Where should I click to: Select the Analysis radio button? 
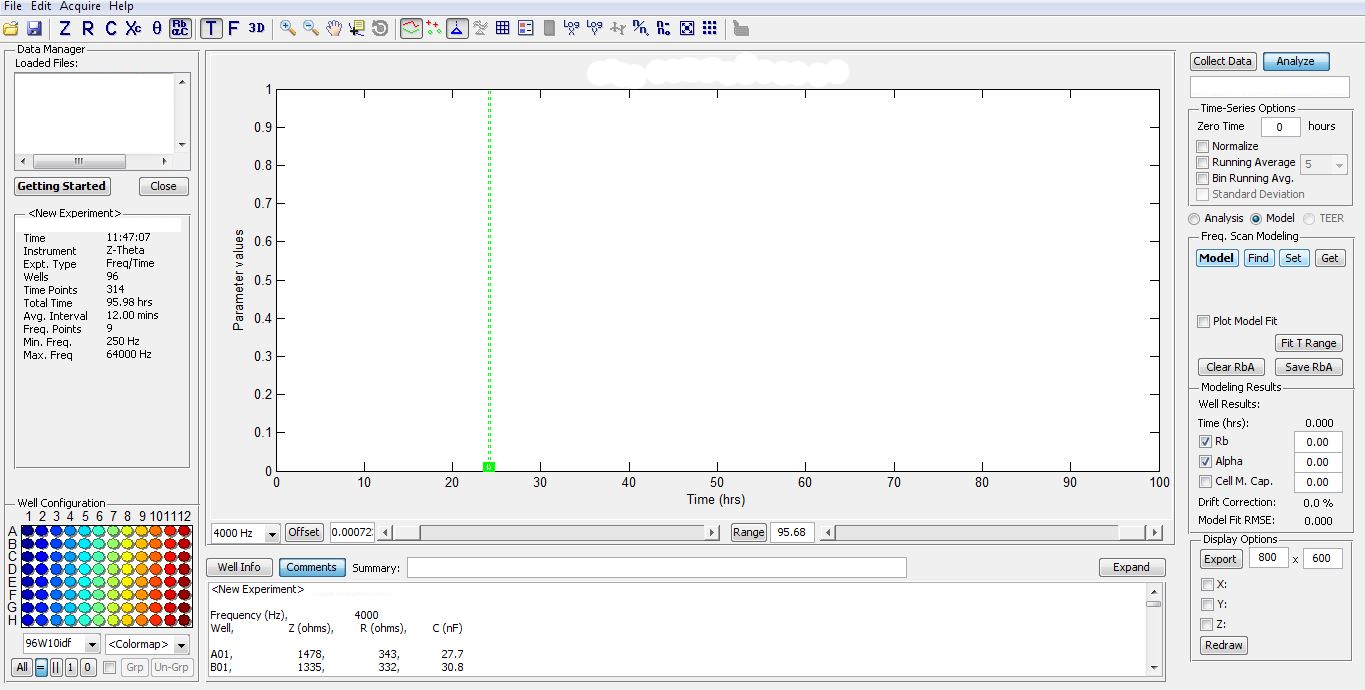point(1194,218)
